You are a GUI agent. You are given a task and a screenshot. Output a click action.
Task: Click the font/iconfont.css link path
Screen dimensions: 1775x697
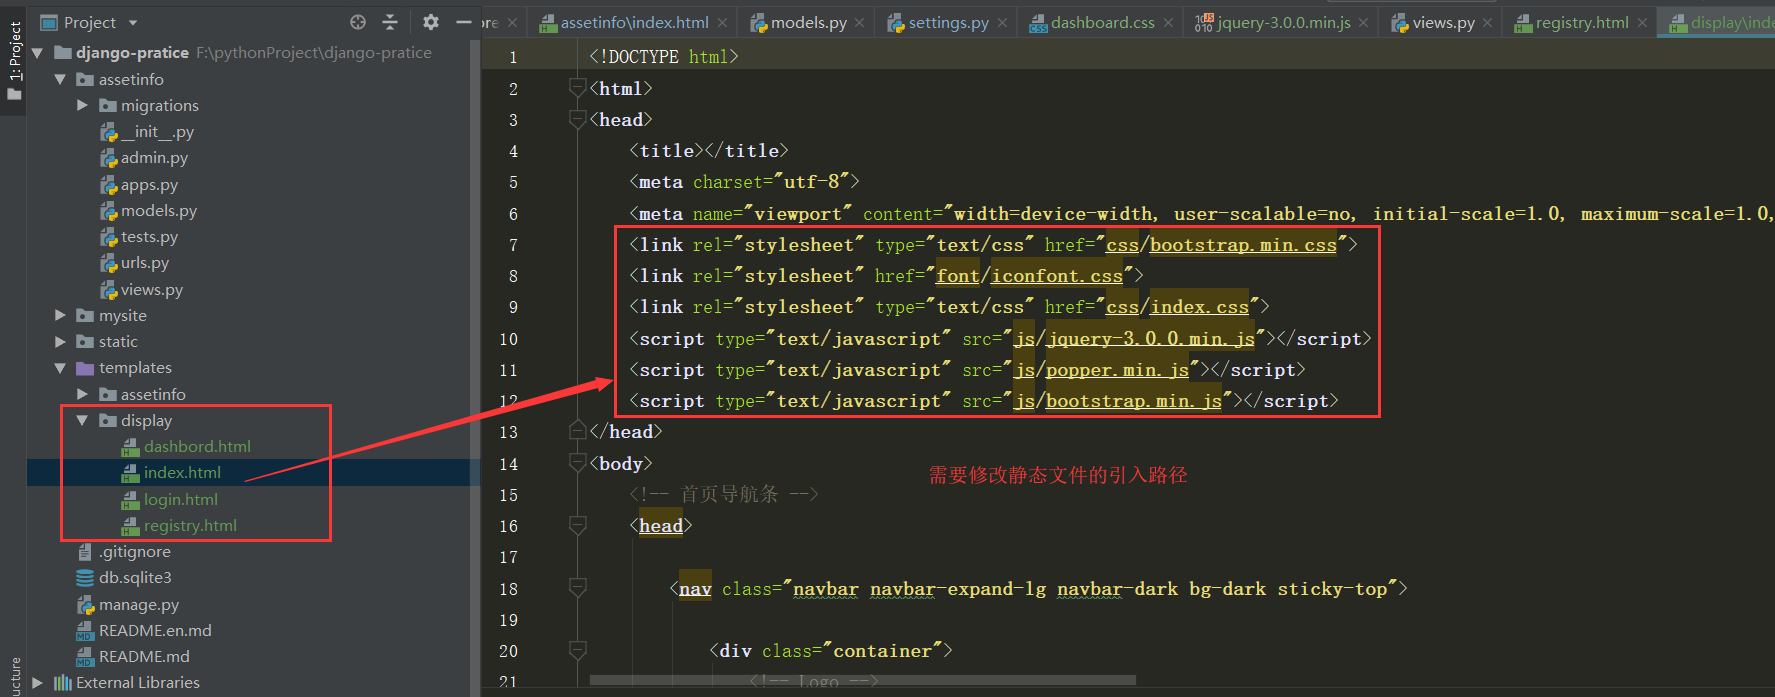1029,276
